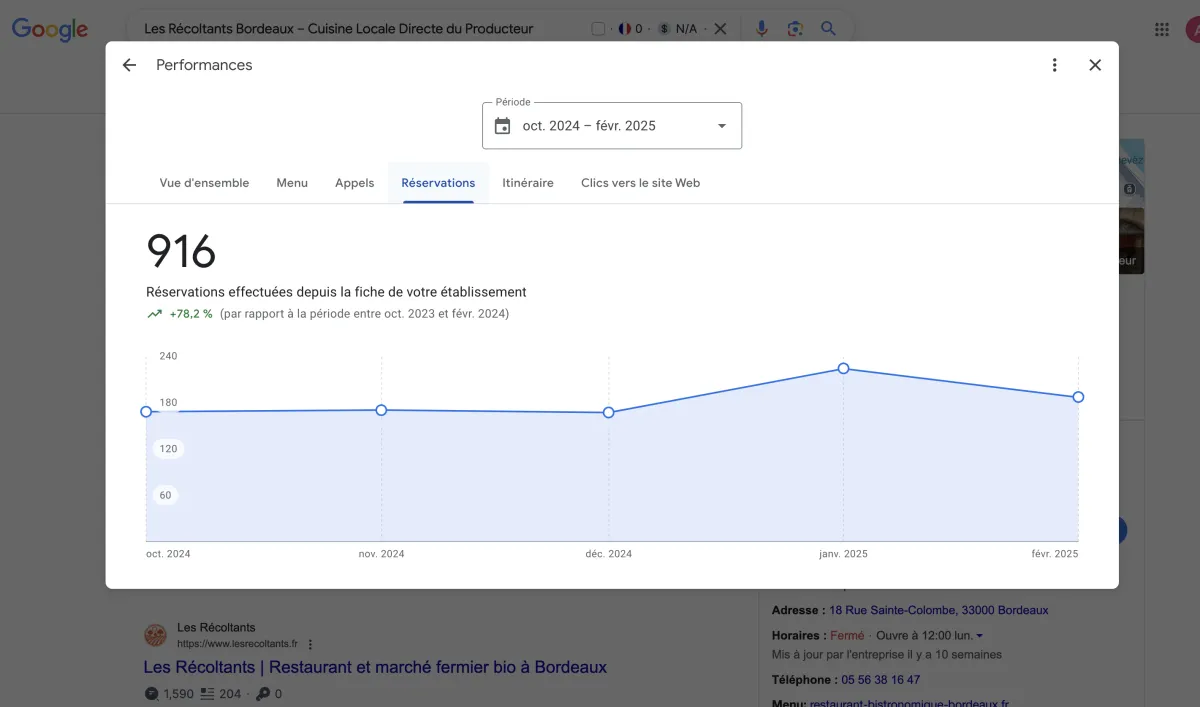
Task: Open the Menu tab
Action: pos(292,183)
